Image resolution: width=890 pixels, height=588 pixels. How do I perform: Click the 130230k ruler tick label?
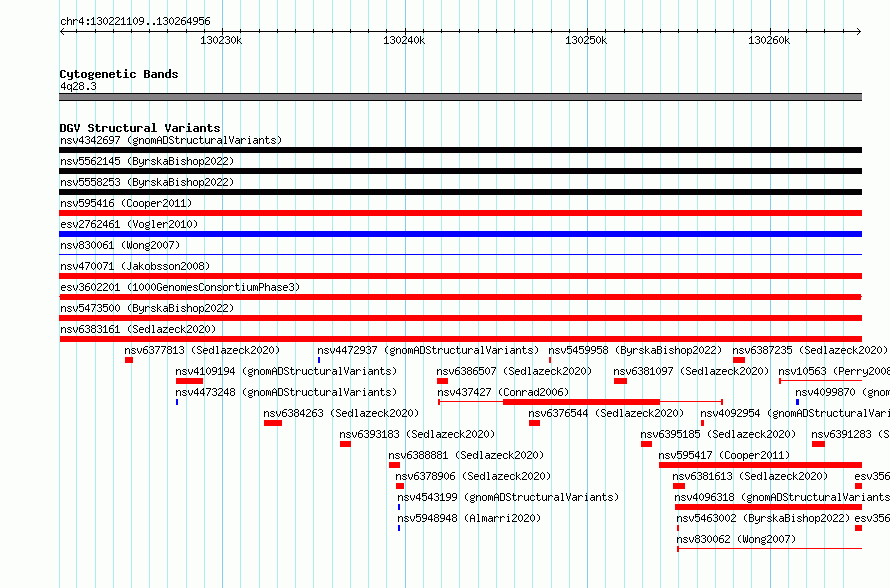[x=221, y=40]
